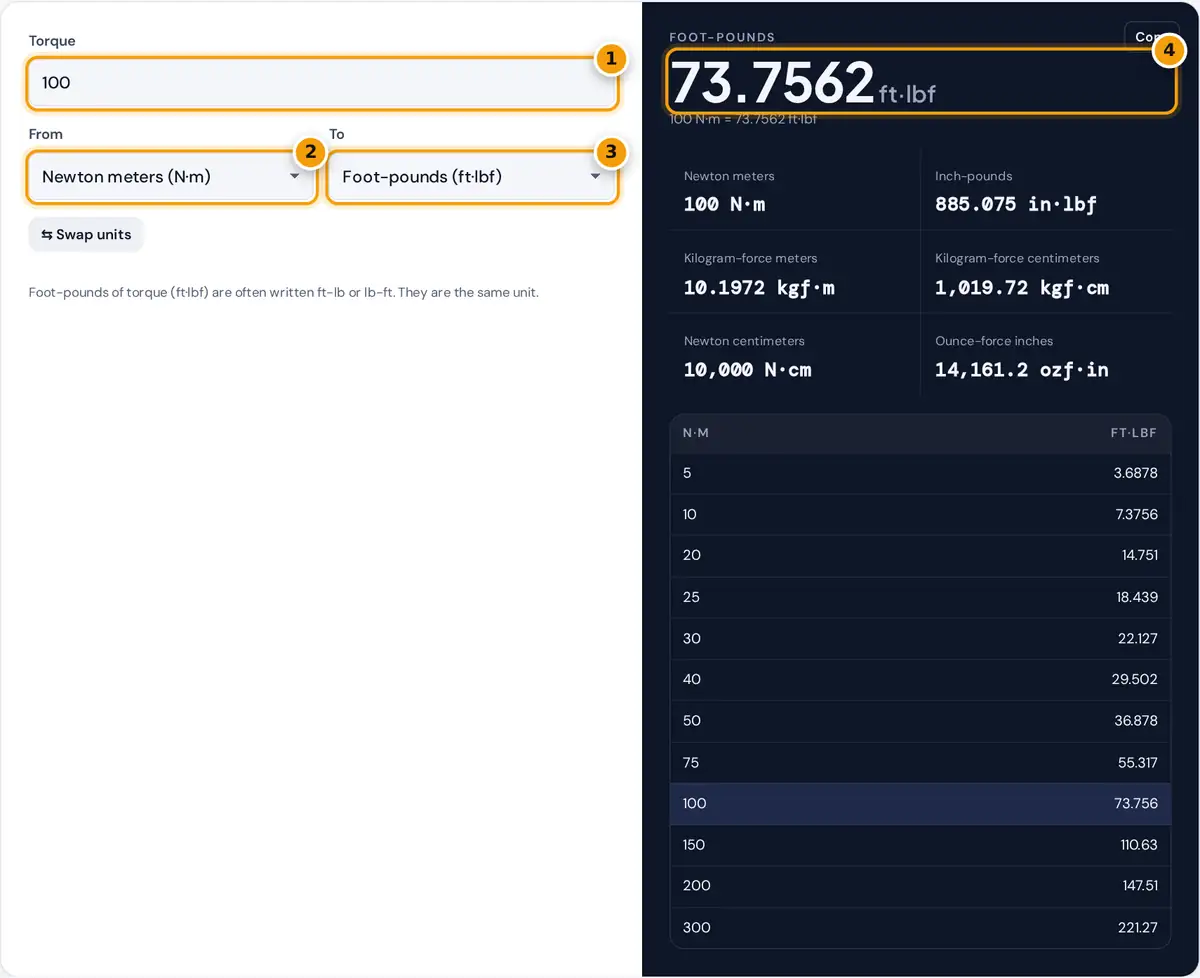Select the table row for 40 N·m
Viewport: 1200px width, 978px height.
(920, 679)
